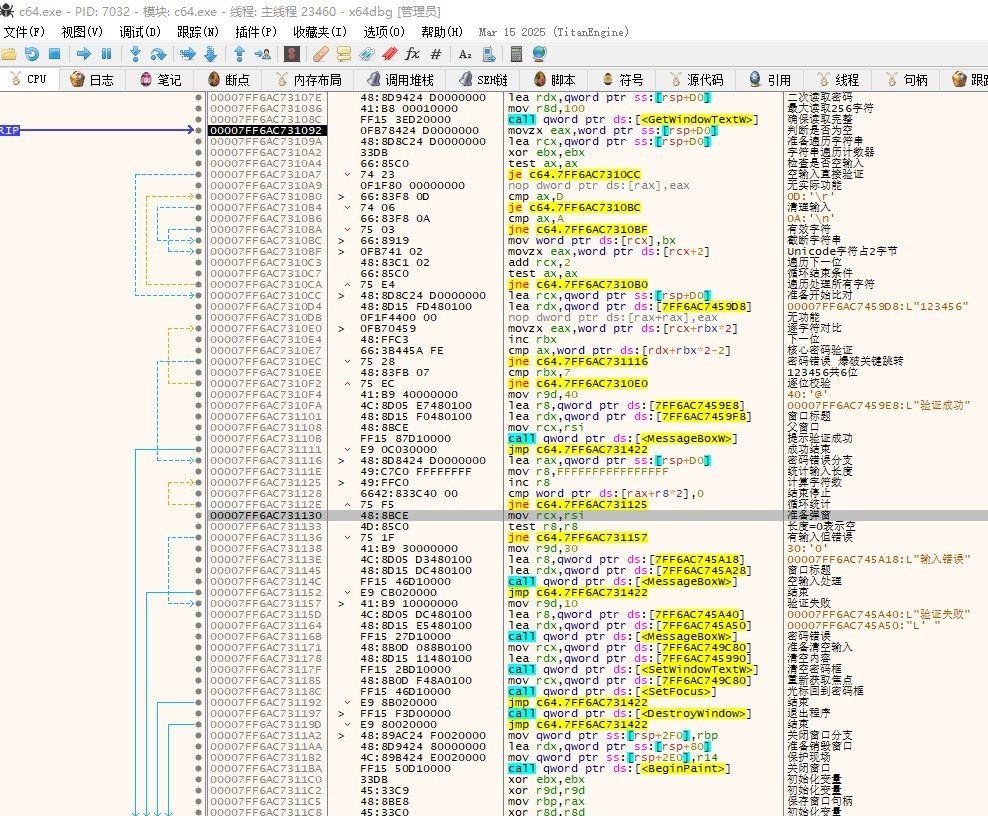The height and width of the screenshot is (816, 988).
Task: Click the Restart program toolbar icon
Action: coord(32,54)
